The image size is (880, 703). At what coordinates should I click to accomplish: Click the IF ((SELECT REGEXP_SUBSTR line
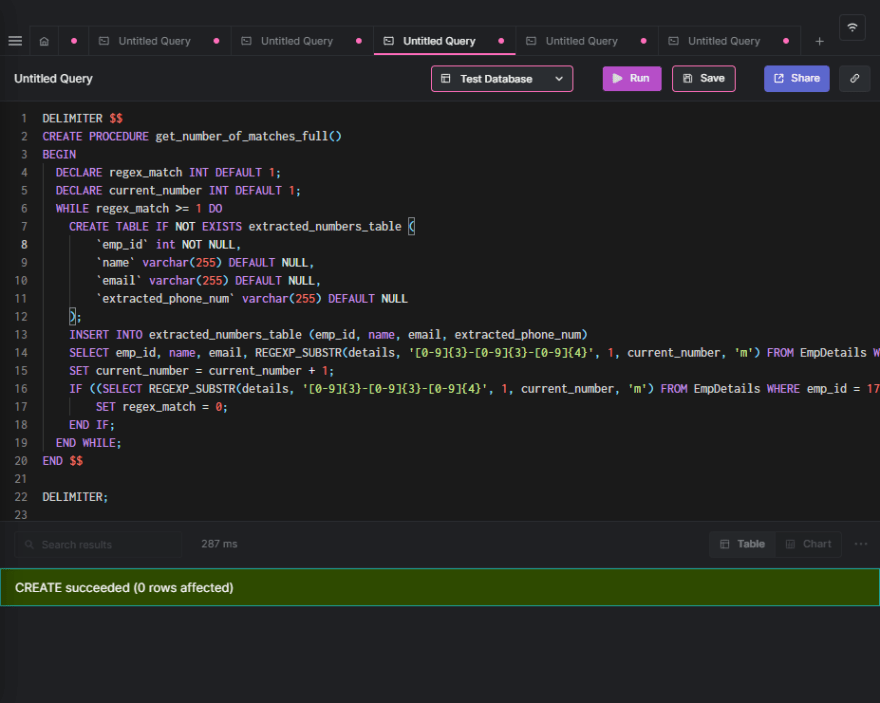(474, 388)
